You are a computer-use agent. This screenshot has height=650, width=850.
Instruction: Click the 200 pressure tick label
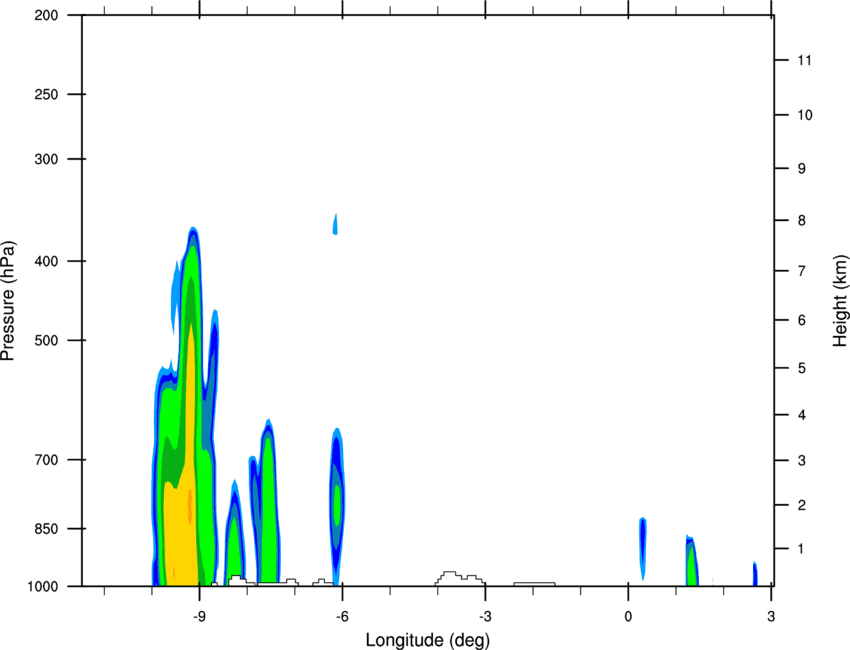(46, 15)
